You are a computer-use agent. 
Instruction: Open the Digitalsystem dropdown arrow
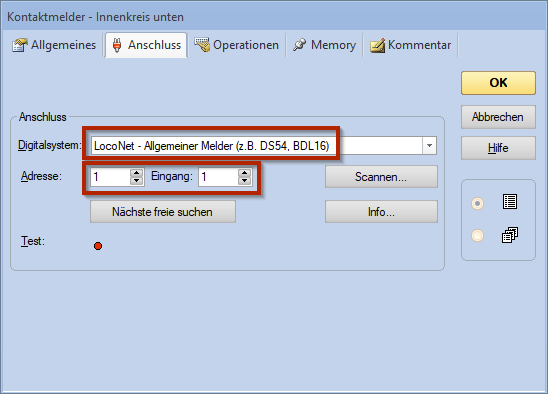pyautogui.click(x=430, y=145)
